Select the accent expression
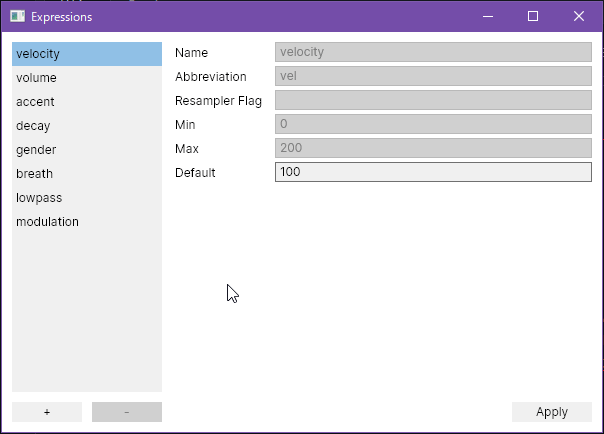This screenshot has height=434, width=604. click(x=87, y=102)
